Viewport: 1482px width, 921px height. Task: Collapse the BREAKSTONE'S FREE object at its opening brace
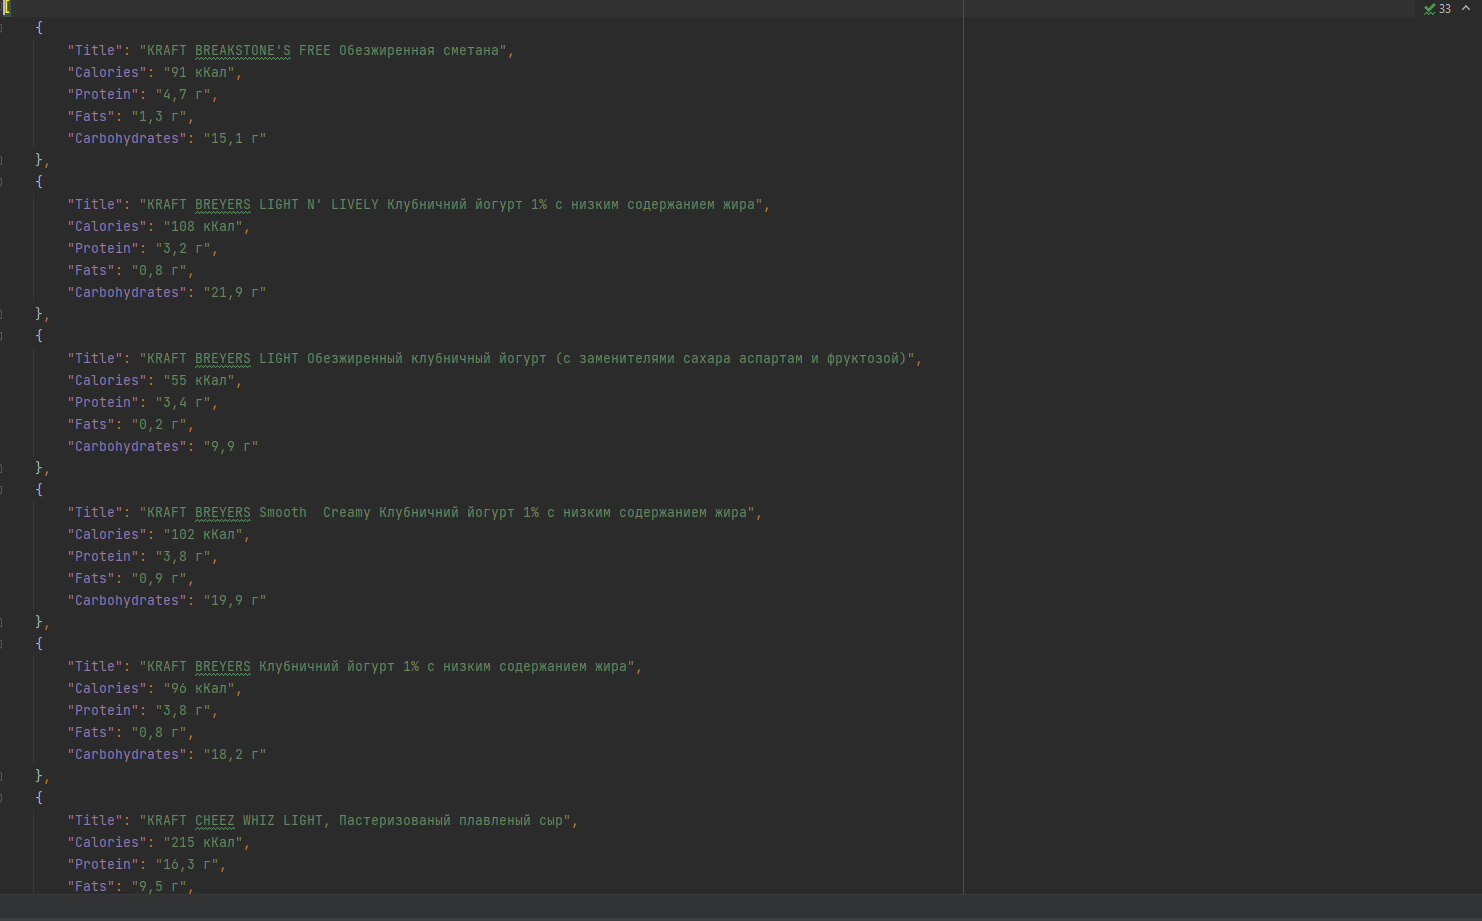(x=2, y=28)
